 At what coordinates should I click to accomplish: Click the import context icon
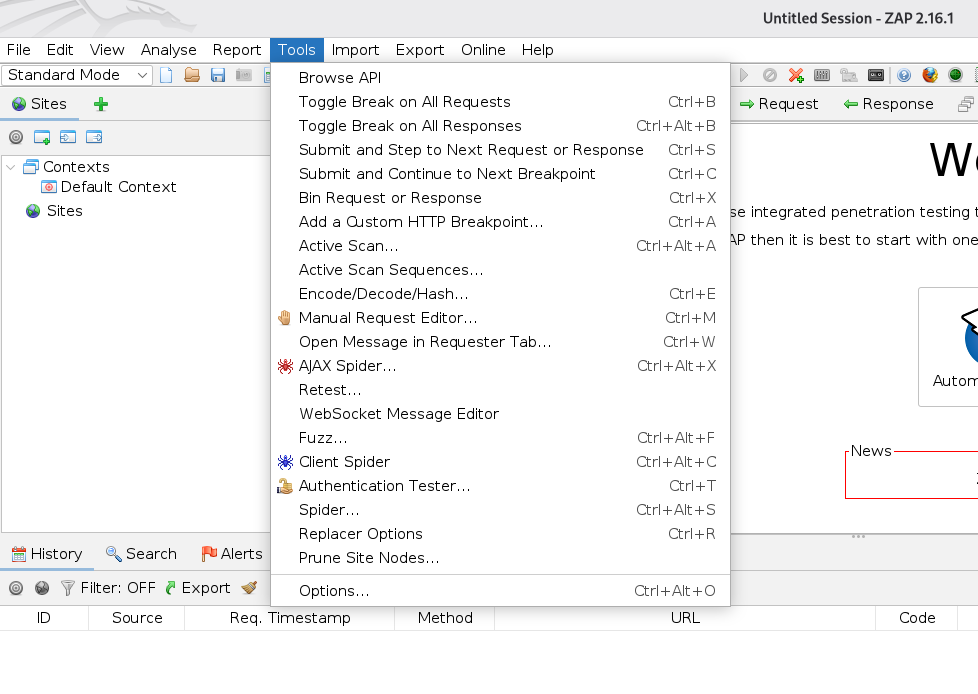(x=68, y=137)
